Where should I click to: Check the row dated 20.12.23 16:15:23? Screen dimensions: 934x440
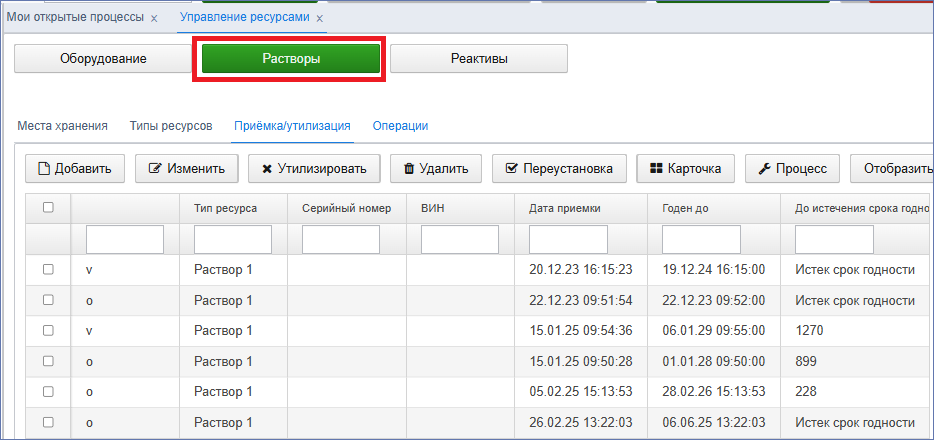pyautogui.click(x=48, y=269)
